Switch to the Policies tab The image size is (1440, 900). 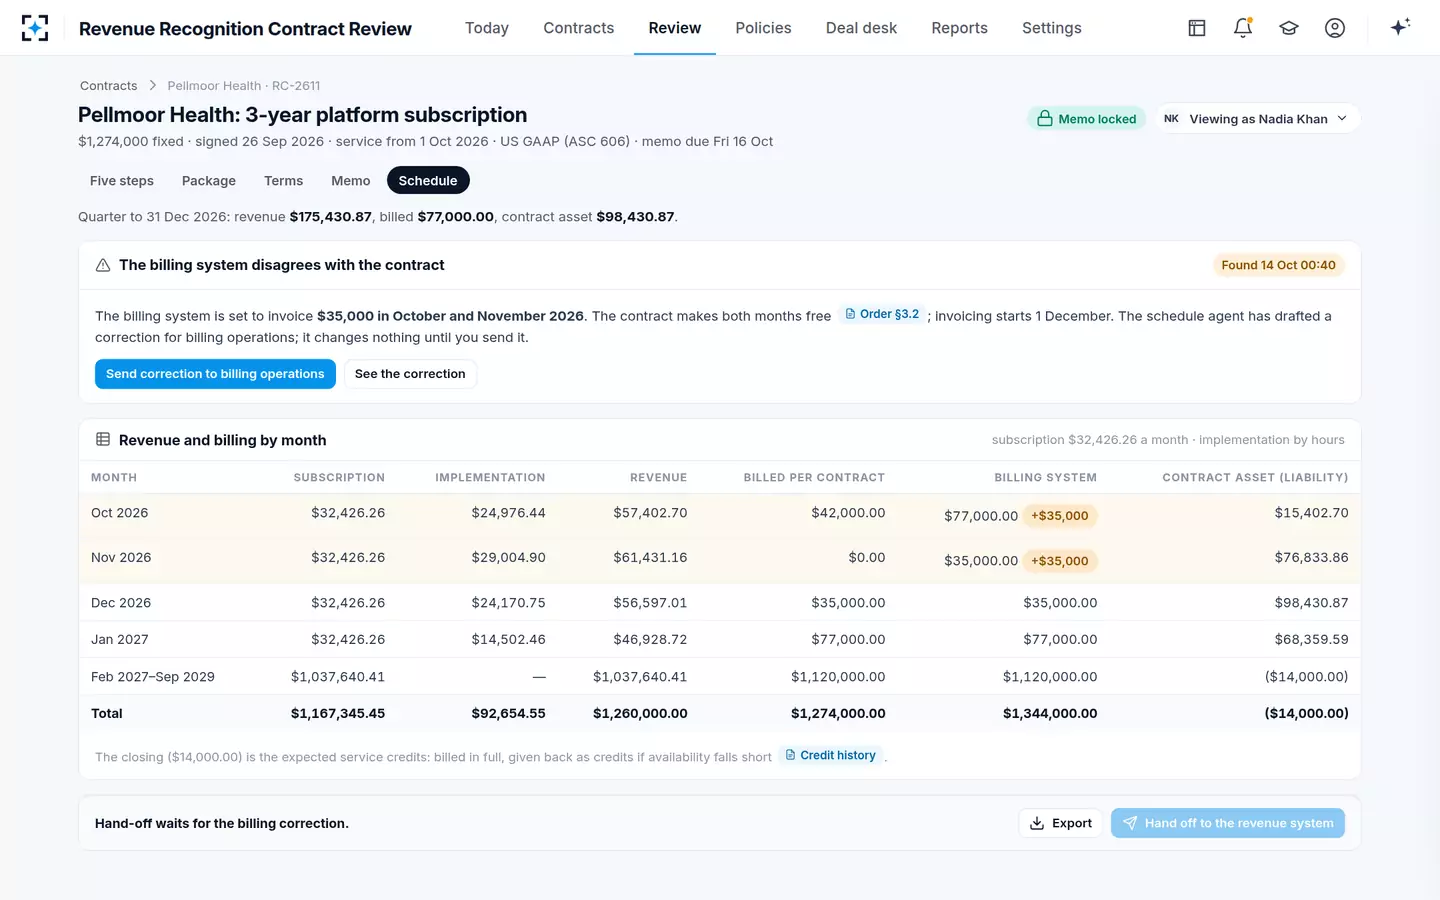click(x=763, y=28)
